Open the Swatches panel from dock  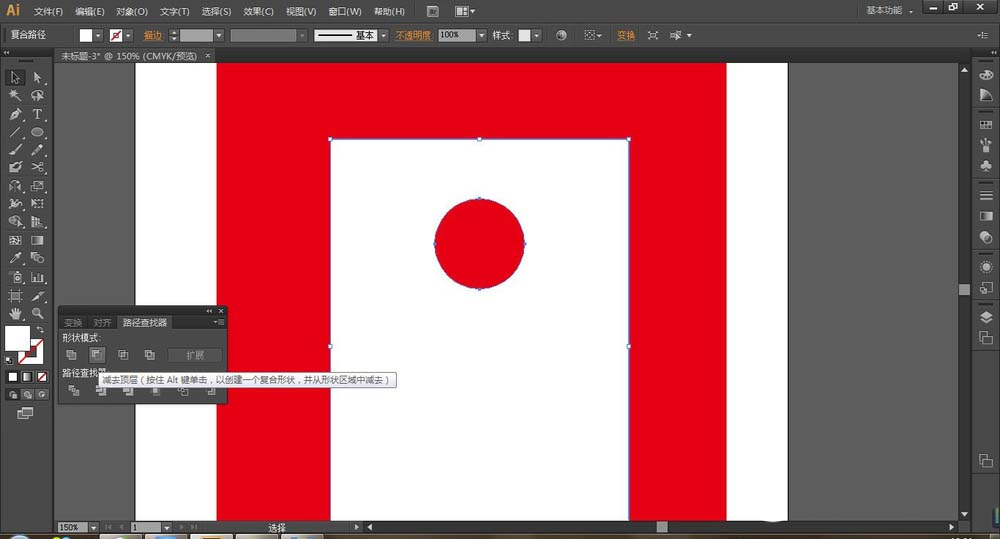(x=986, y=124)
